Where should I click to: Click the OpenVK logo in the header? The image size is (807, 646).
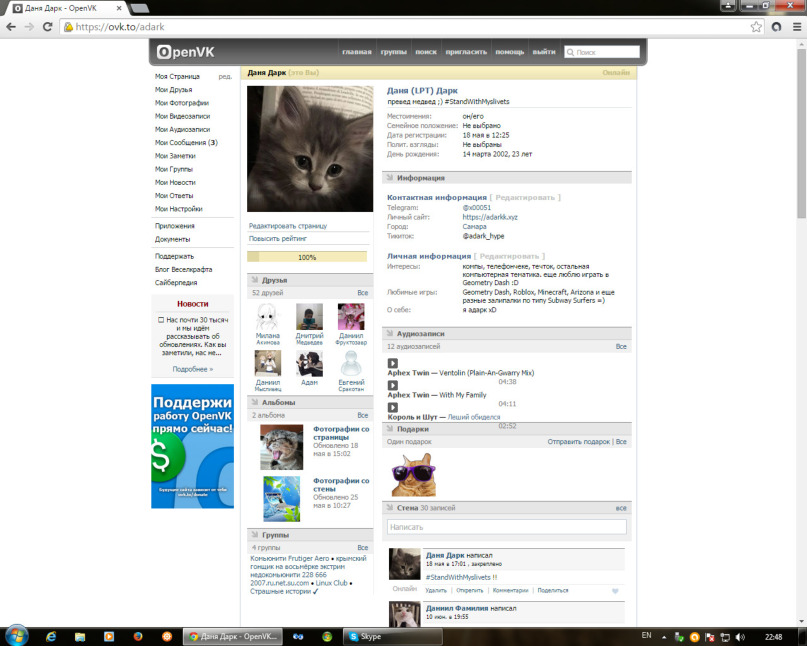pos(185,52)
